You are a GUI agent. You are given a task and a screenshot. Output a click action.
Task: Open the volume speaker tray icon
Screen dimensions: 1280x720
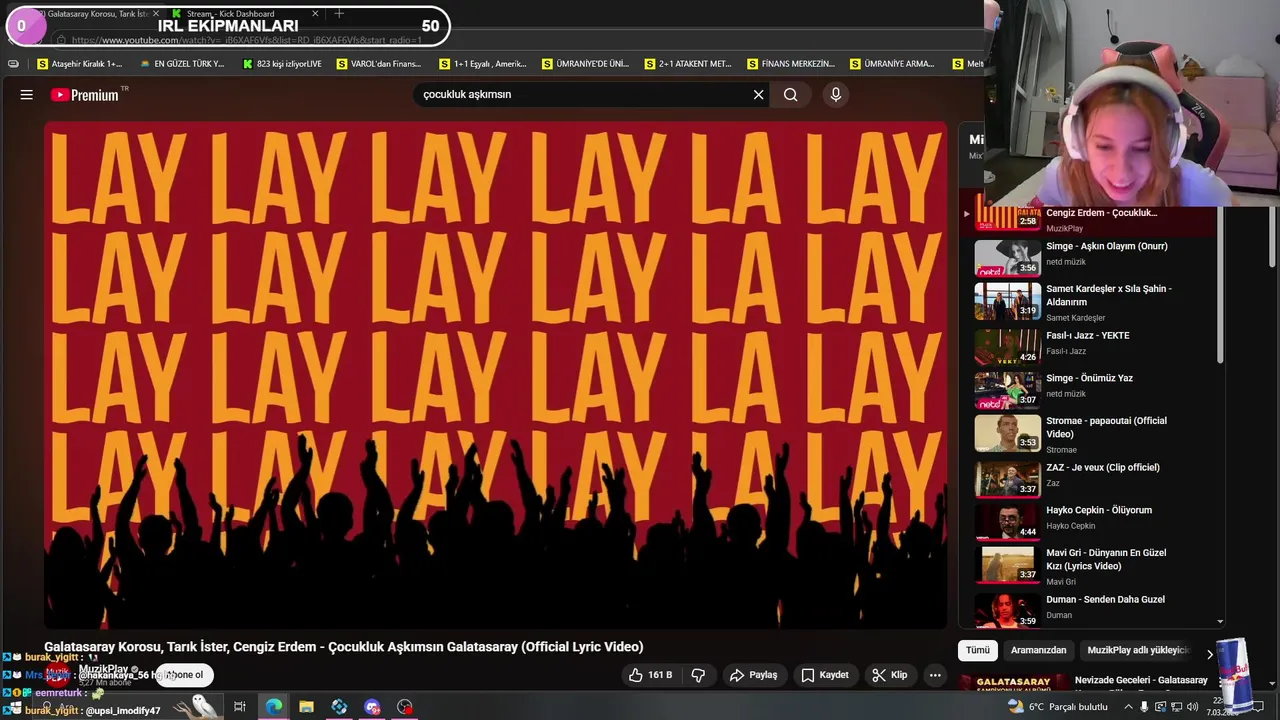coord(1192,707)
